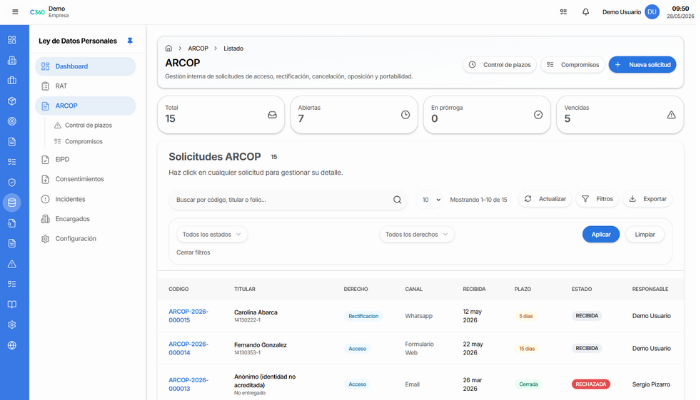Open request ARCOP-2026-000014
The image size is (700, 400).
188,348
